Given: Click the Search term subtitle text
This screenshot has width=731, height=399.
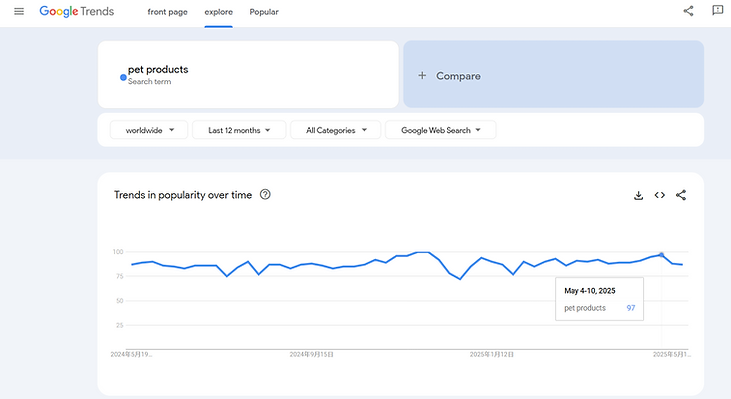Looking at the screenshot, I should point(150,82).
